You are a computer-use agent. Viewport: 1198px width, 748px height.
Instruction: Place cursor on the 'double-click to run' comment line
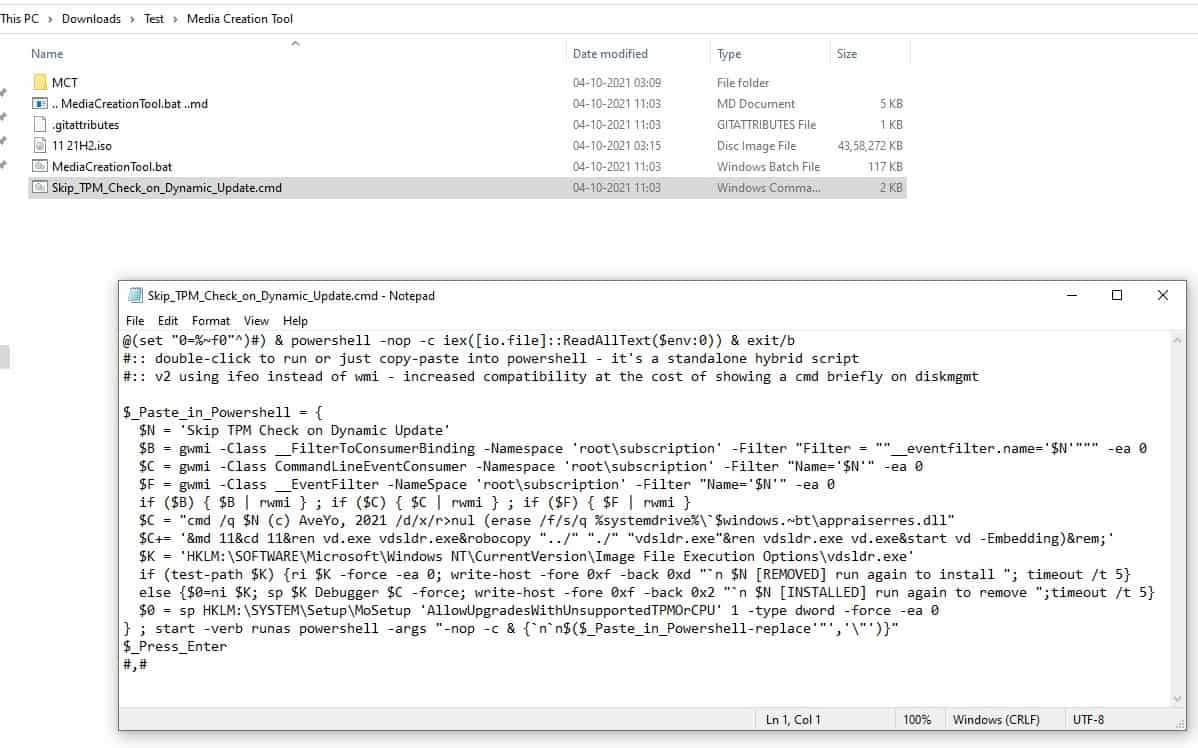(x=491, y=358)
